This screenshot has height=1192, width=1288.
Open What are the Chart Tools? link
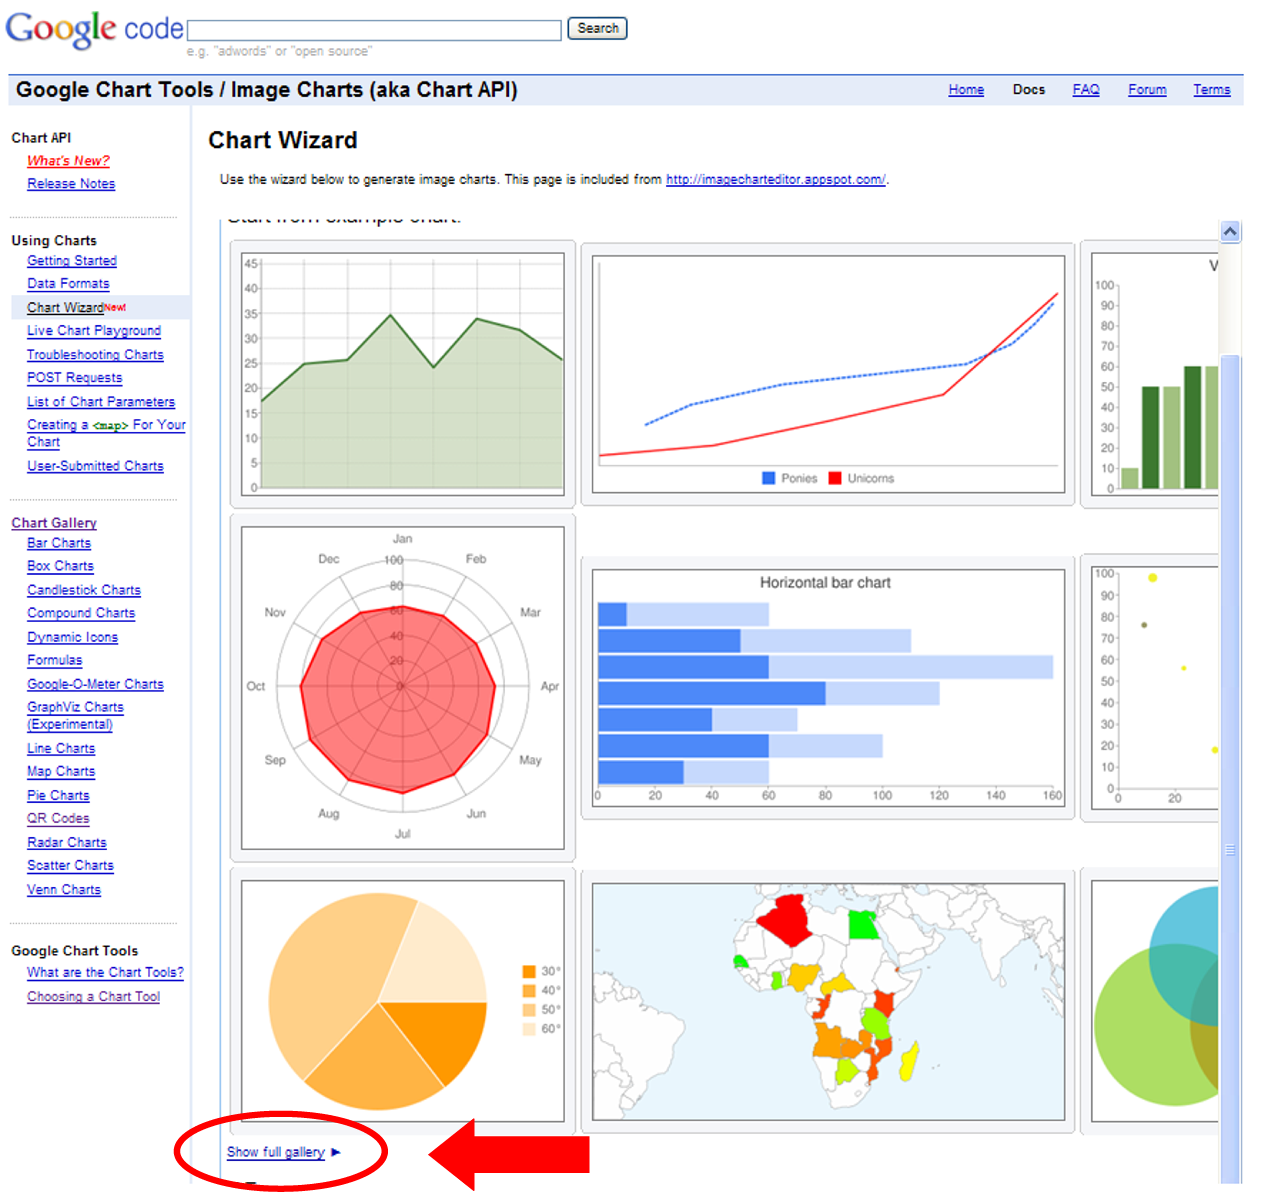point(105,972)
